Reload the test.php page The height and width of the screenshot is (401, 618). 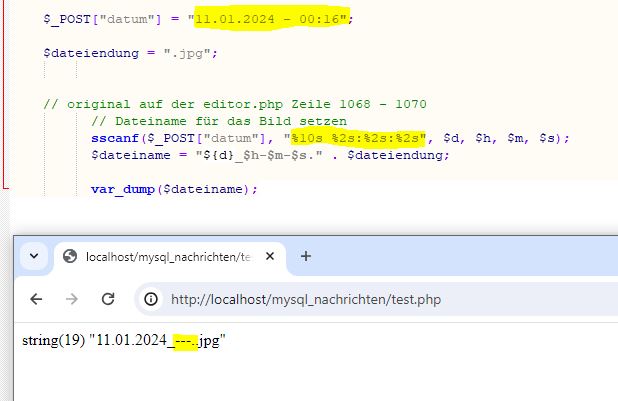tap(108, 299)
